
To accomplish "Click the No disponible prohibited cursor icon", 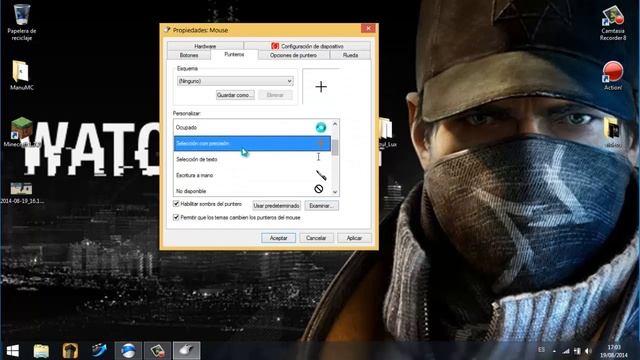I will (x=319, y=189).
